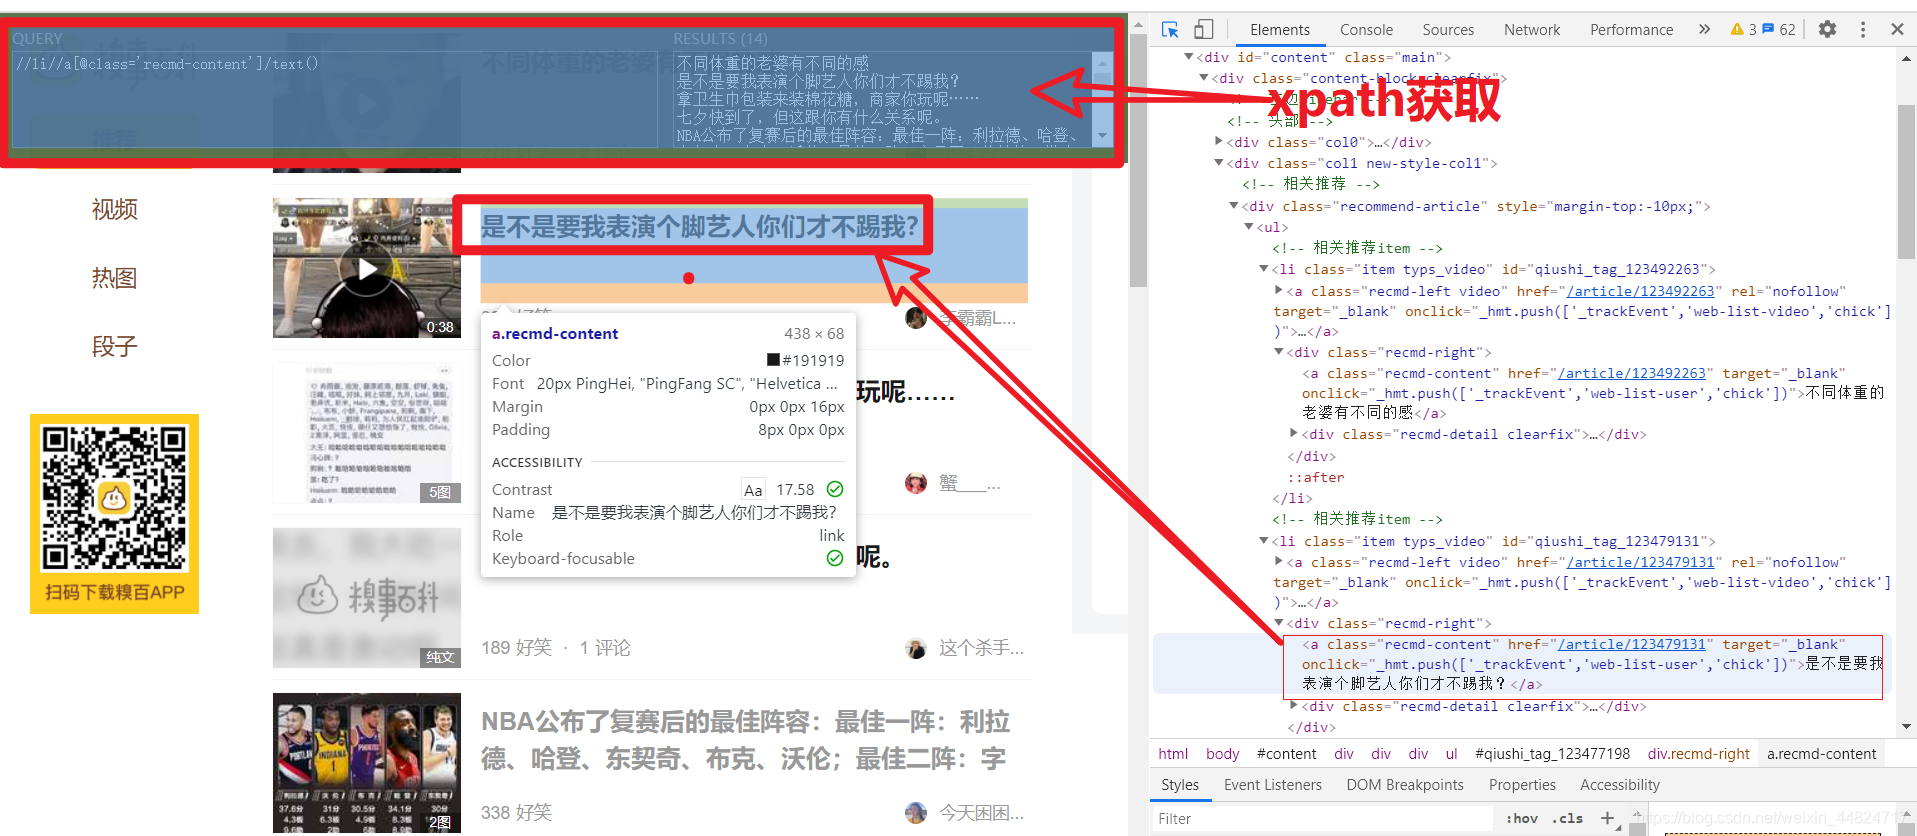Open the DevTools three-dot customize menu
1917x836 pixels.
(1862, 30)
